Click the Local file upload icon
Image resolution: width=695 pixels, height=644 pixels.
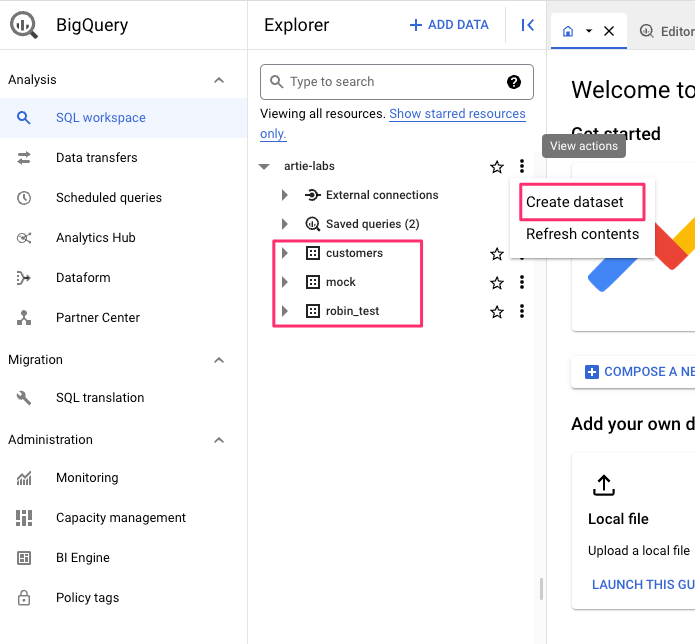(604, 485)
